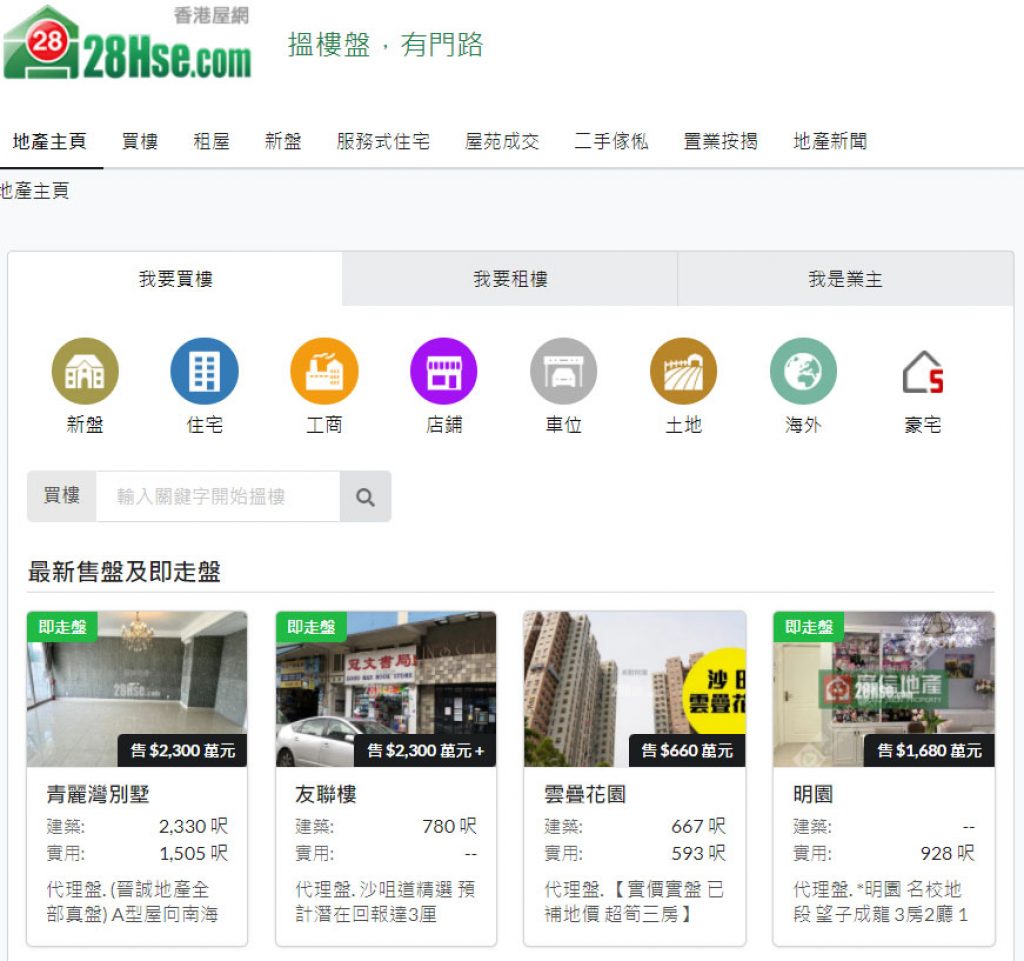Open the 地產新聞 menu item

pyautogui.click(x=830, y=141)
